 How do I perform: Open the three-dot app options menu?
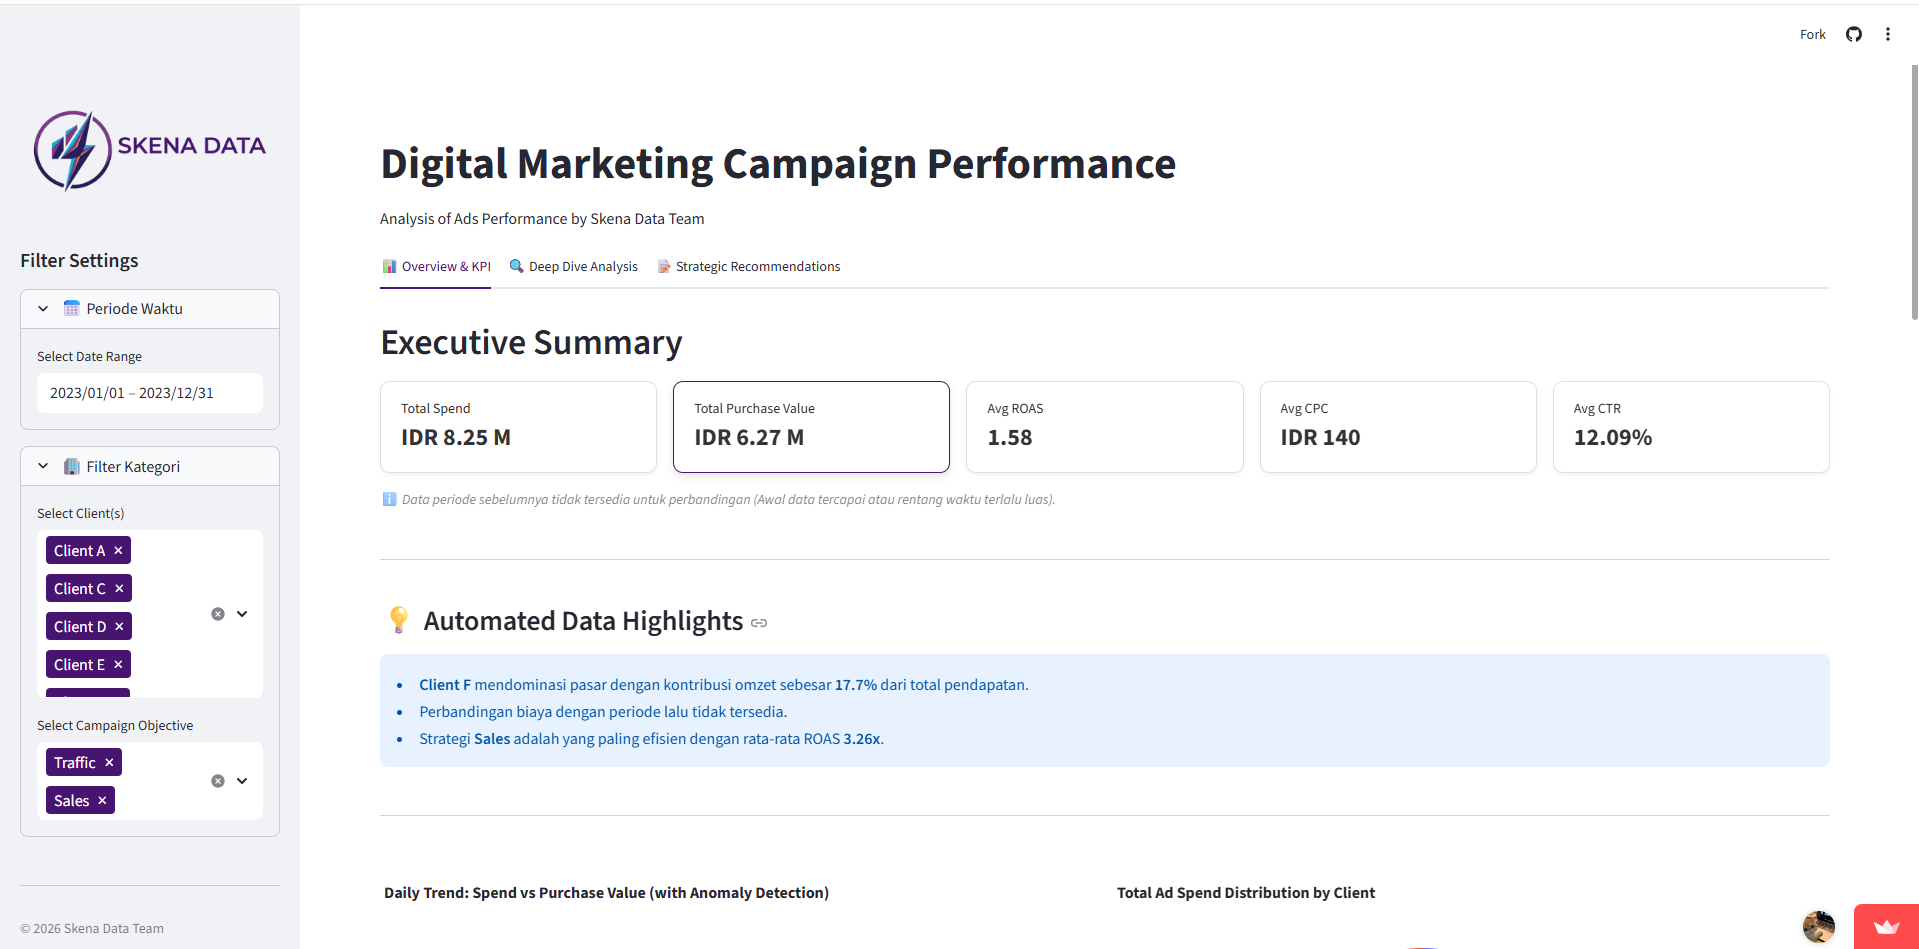(1888, 33)
